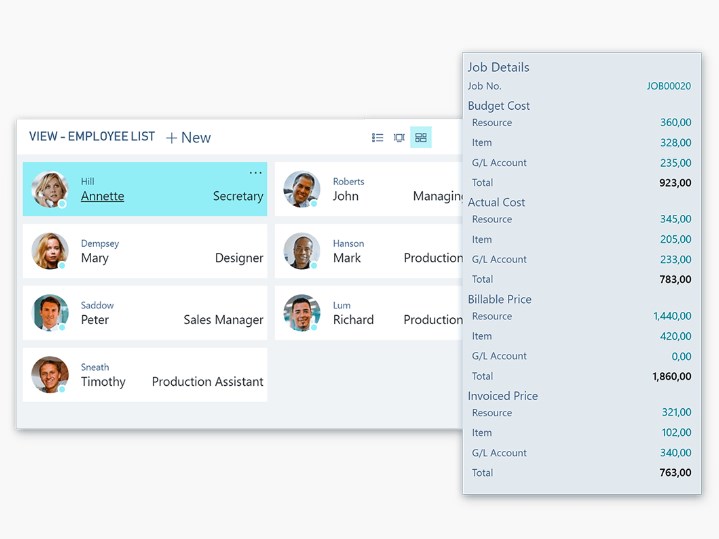Screen dimensions: 719x539
Task: Click Budget Cost Resource value 360,00
Action: pos(675,123)
